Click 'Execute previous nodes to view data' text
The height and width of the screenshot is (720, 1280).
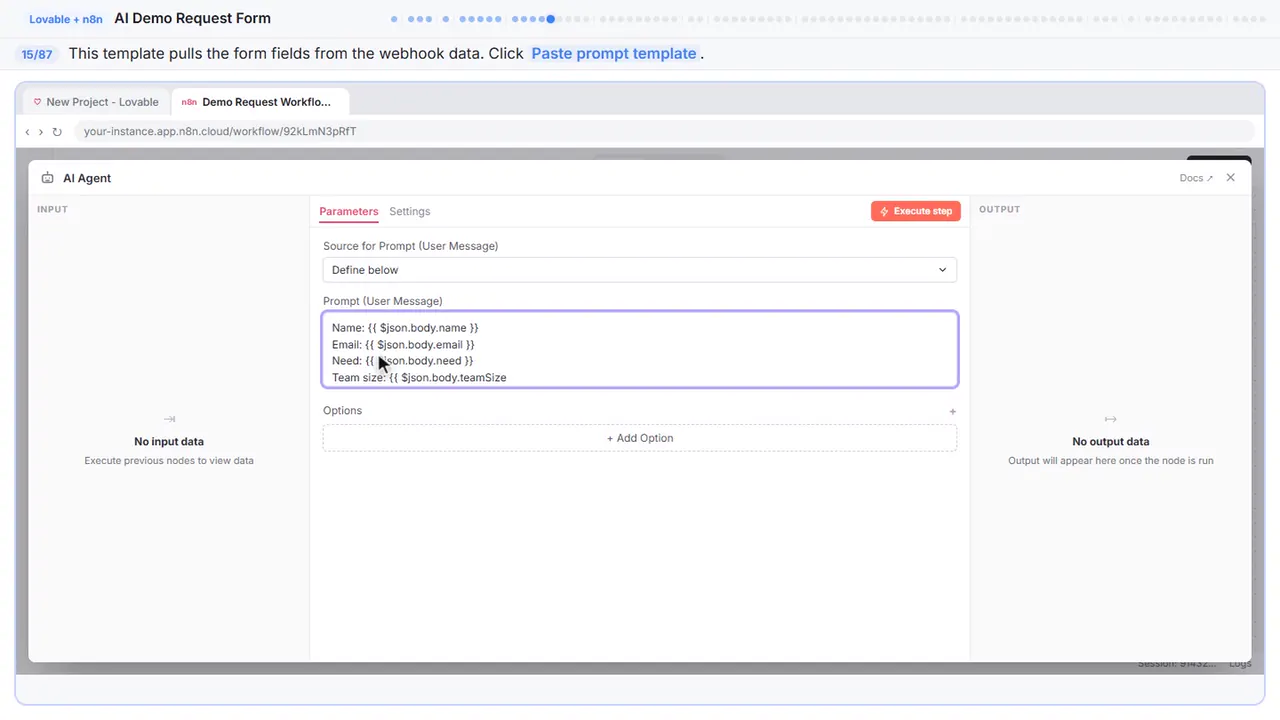(169, 461)
